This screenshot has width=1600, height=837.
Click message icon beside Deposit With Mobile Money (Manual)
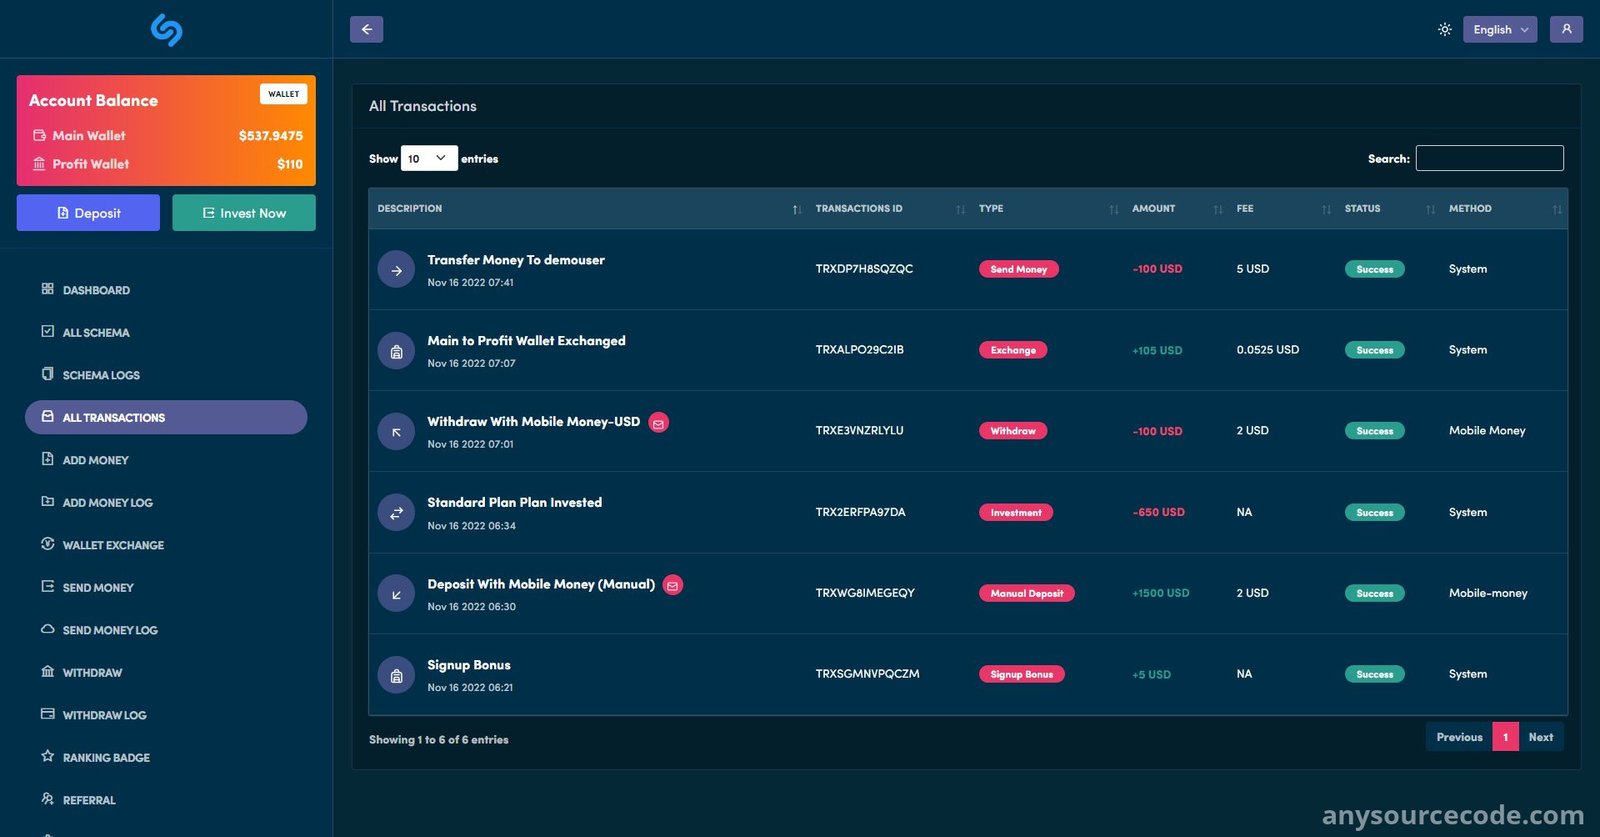pyautogui.click(x=673, y=585)
